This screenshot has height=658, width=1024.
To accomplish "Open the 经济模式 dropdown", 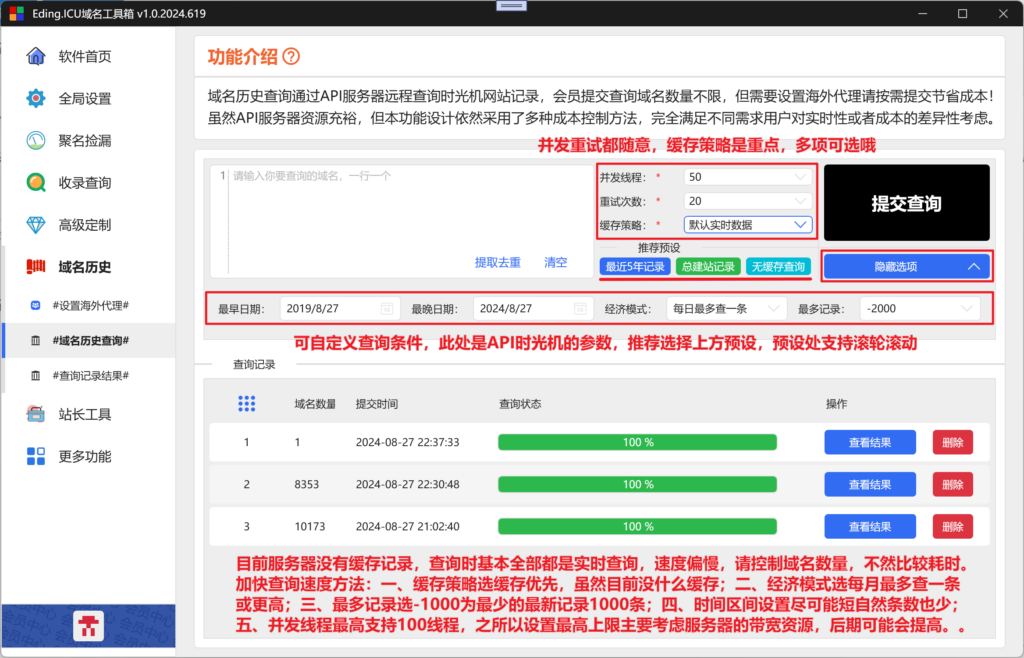I will point(726,309).
